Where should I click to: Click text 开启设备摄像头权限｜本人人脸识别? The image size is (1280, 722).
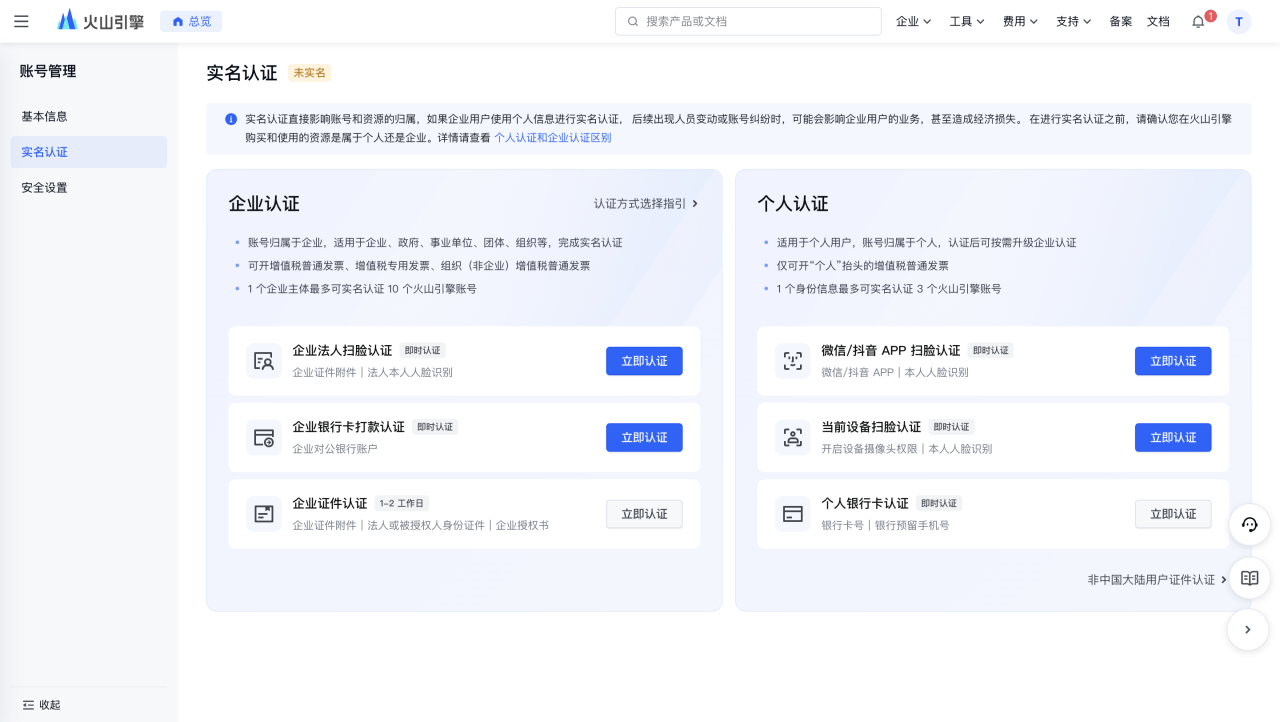click(907, 449)
